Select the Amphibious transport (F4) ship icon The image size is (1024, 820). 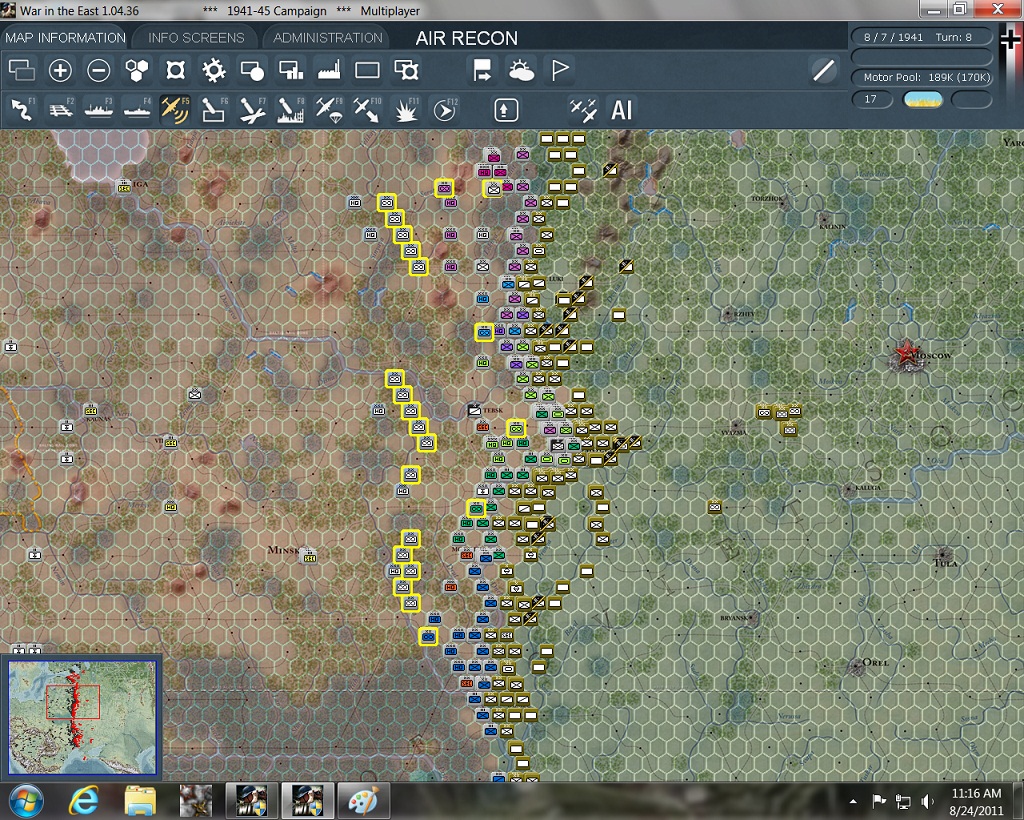pos(137,110)
